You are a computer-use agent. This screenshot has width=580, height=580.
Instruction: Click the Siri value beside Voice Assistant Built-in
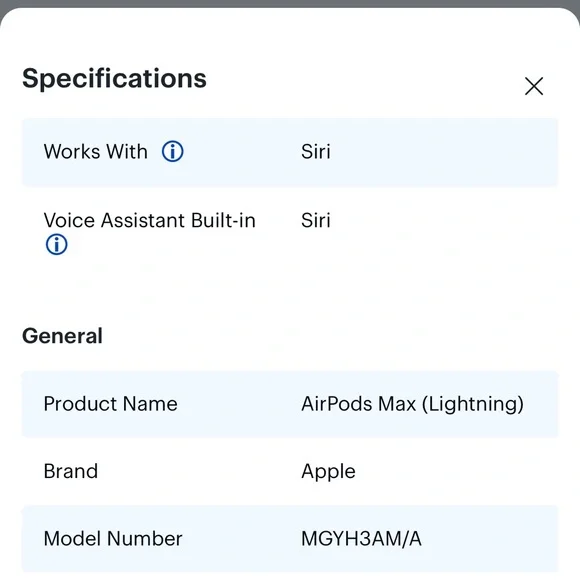tap(316, 220)
